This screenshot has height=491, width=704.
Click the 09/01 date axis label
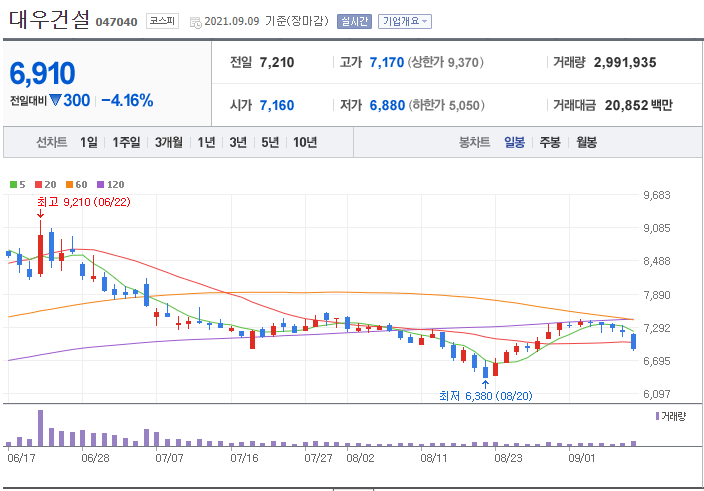click(x=582, y=458)
